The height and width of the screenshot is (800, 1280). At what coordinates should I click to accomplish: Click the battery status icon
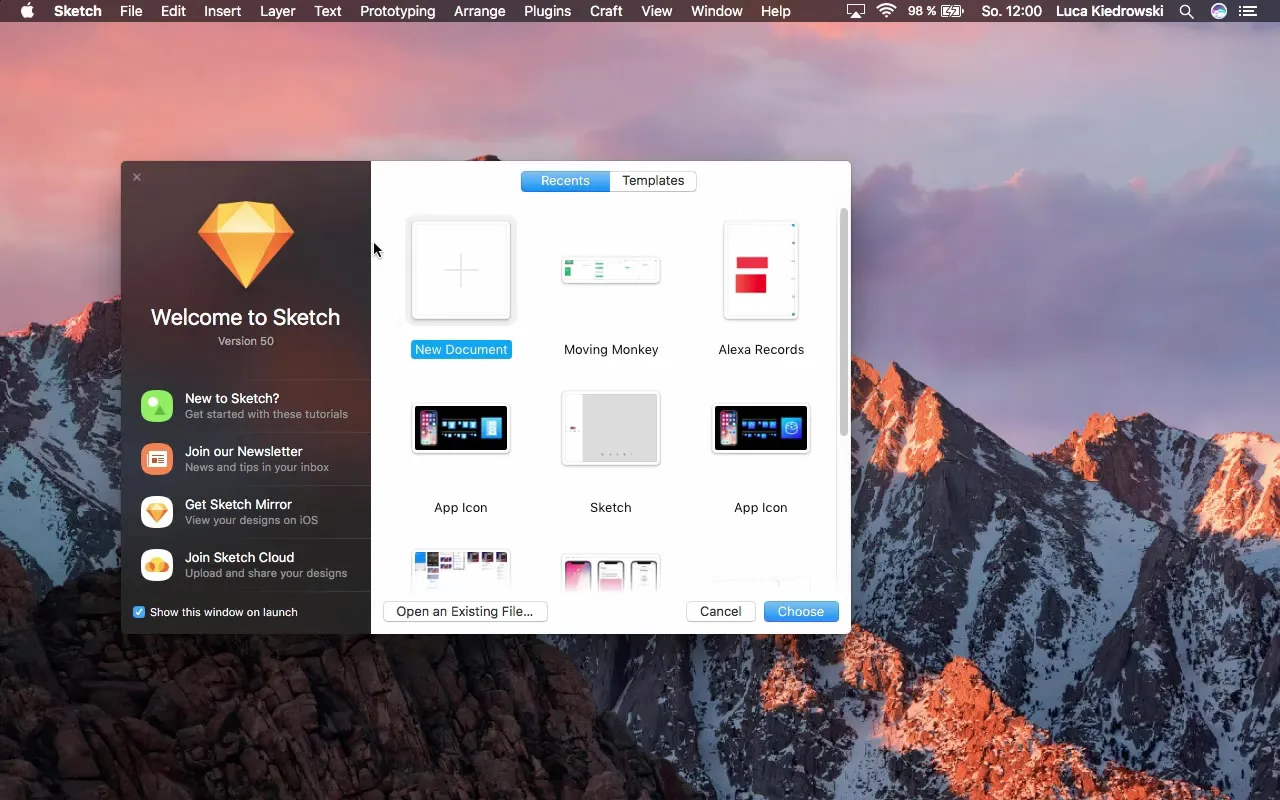point(952,11)
